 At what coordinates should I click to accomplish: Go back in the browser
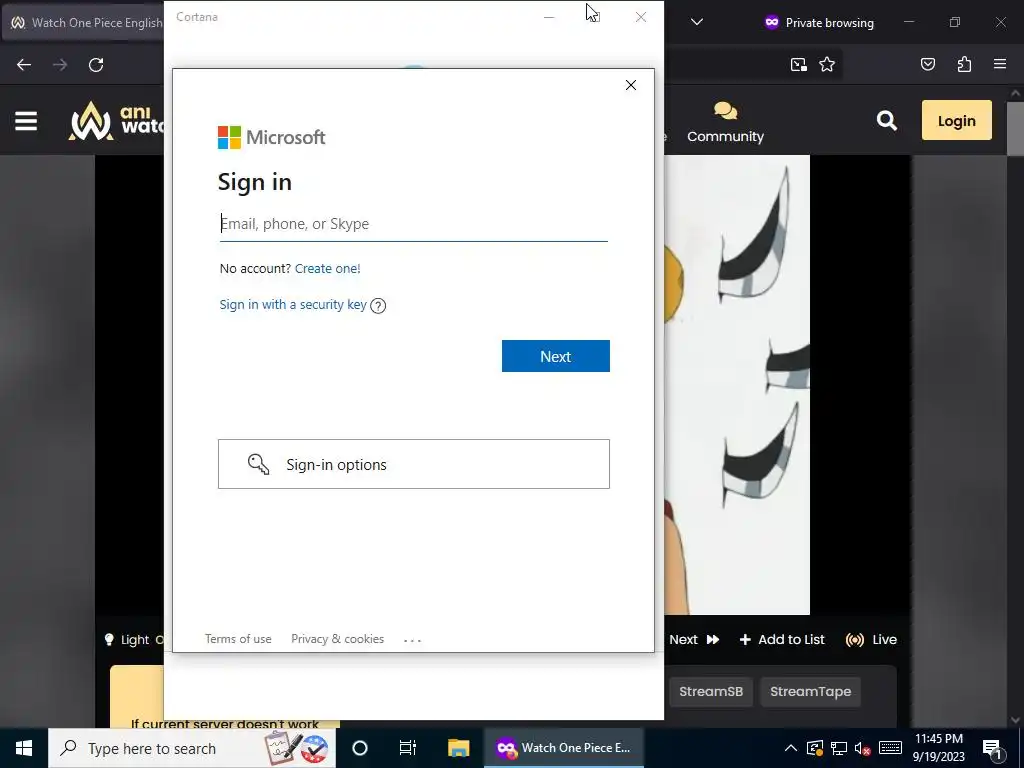pos(24,65)
